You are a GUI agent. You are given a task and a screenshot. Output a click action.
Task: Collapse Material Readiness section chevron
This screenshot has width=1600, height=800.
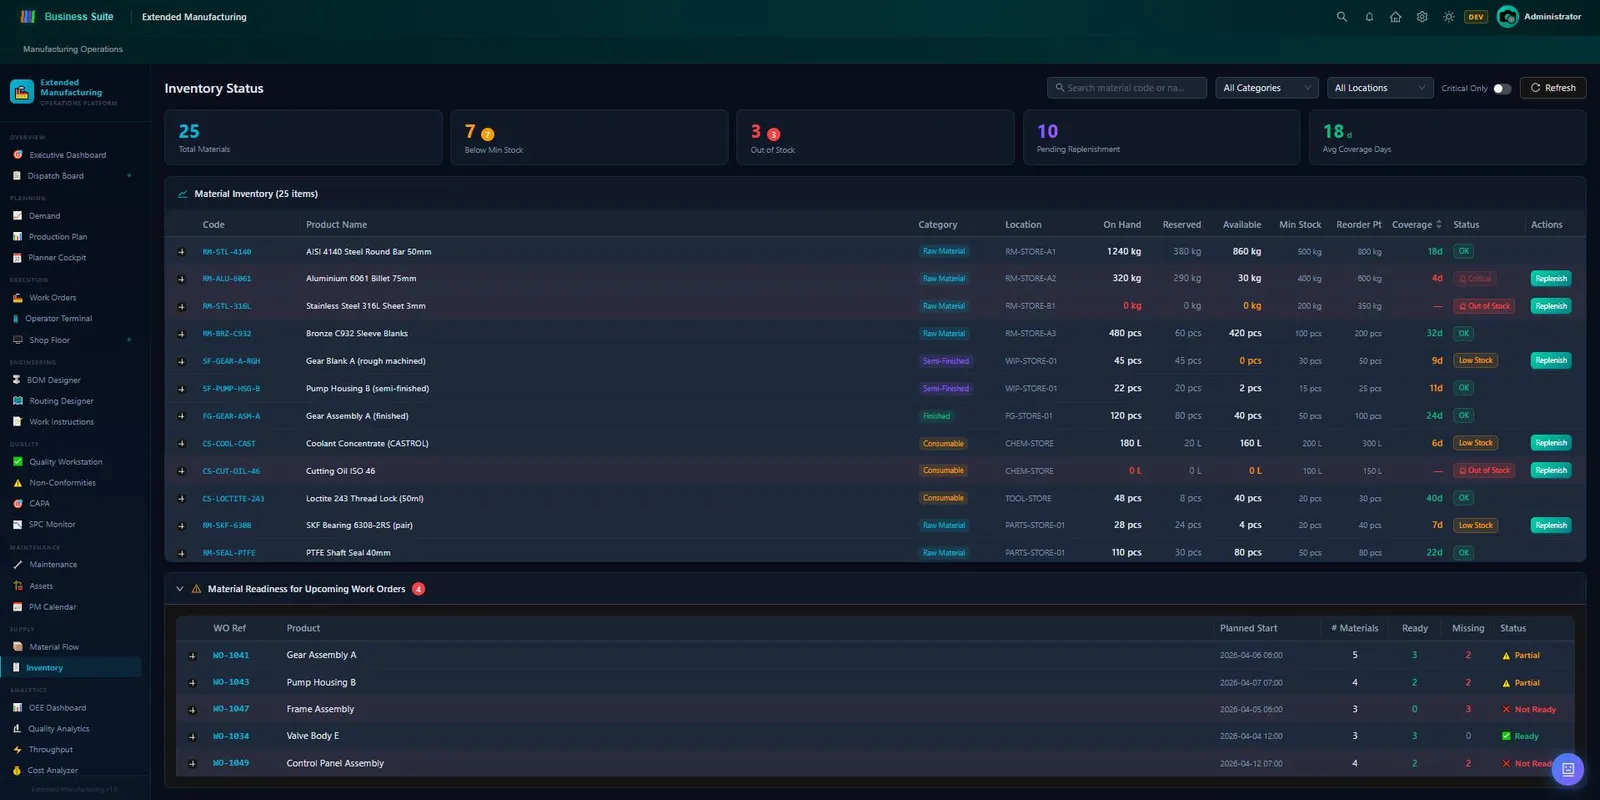pyautogui.click(x=180, y=589)
